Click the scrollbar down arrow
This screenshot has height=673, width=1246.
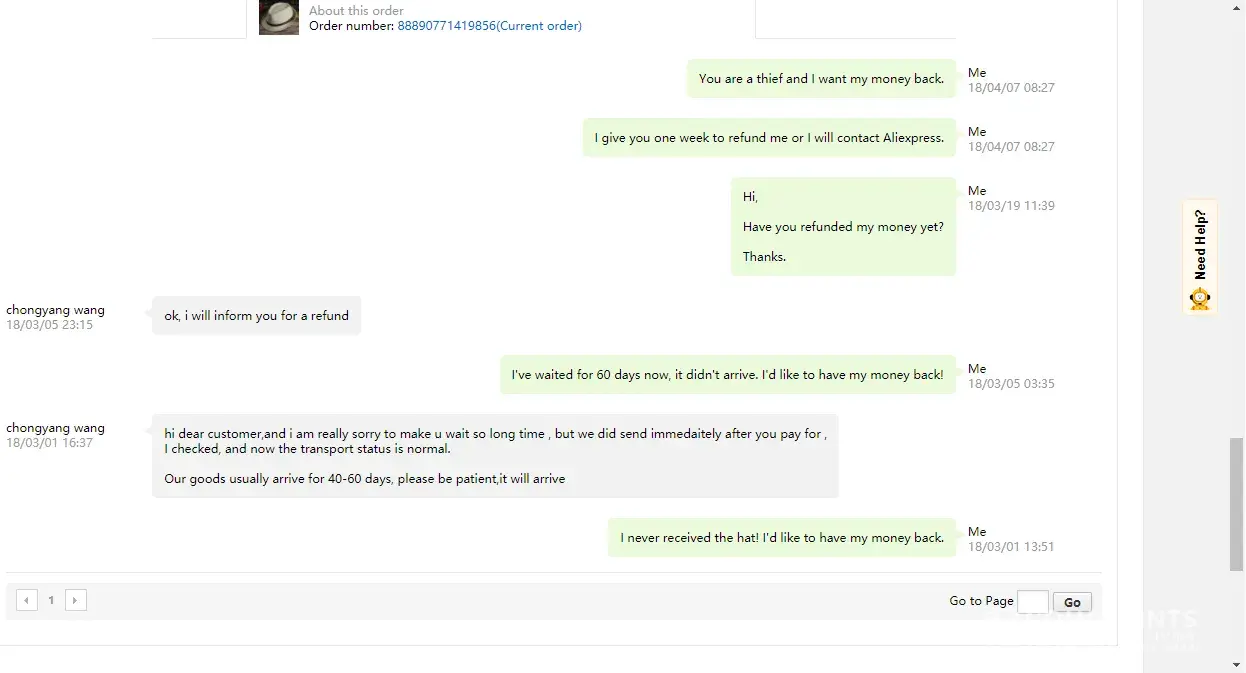(1237, 665)
